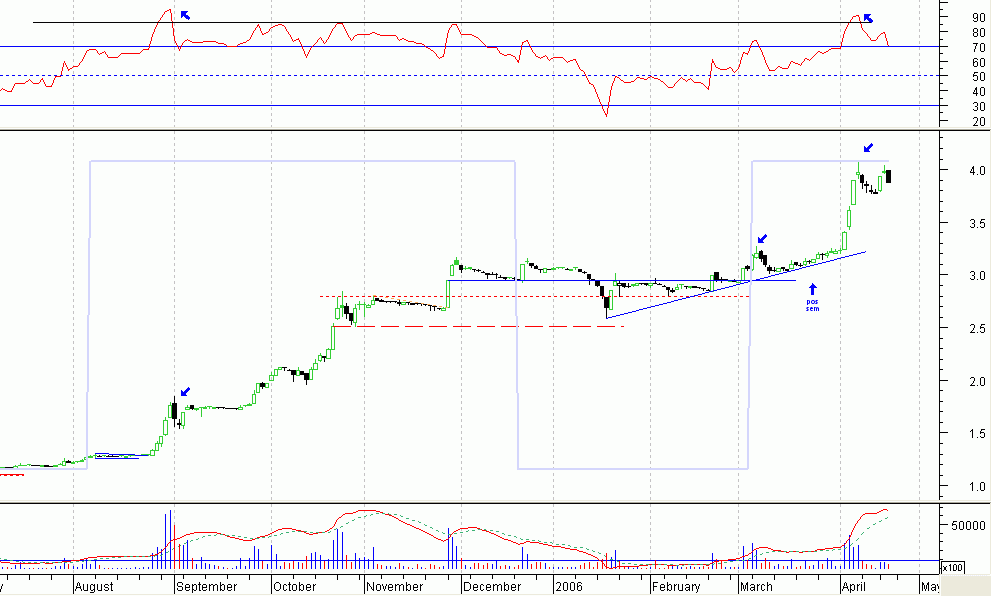Click the 50000 volume scale value
Screen dimensions: 991x596
point(968,525)
